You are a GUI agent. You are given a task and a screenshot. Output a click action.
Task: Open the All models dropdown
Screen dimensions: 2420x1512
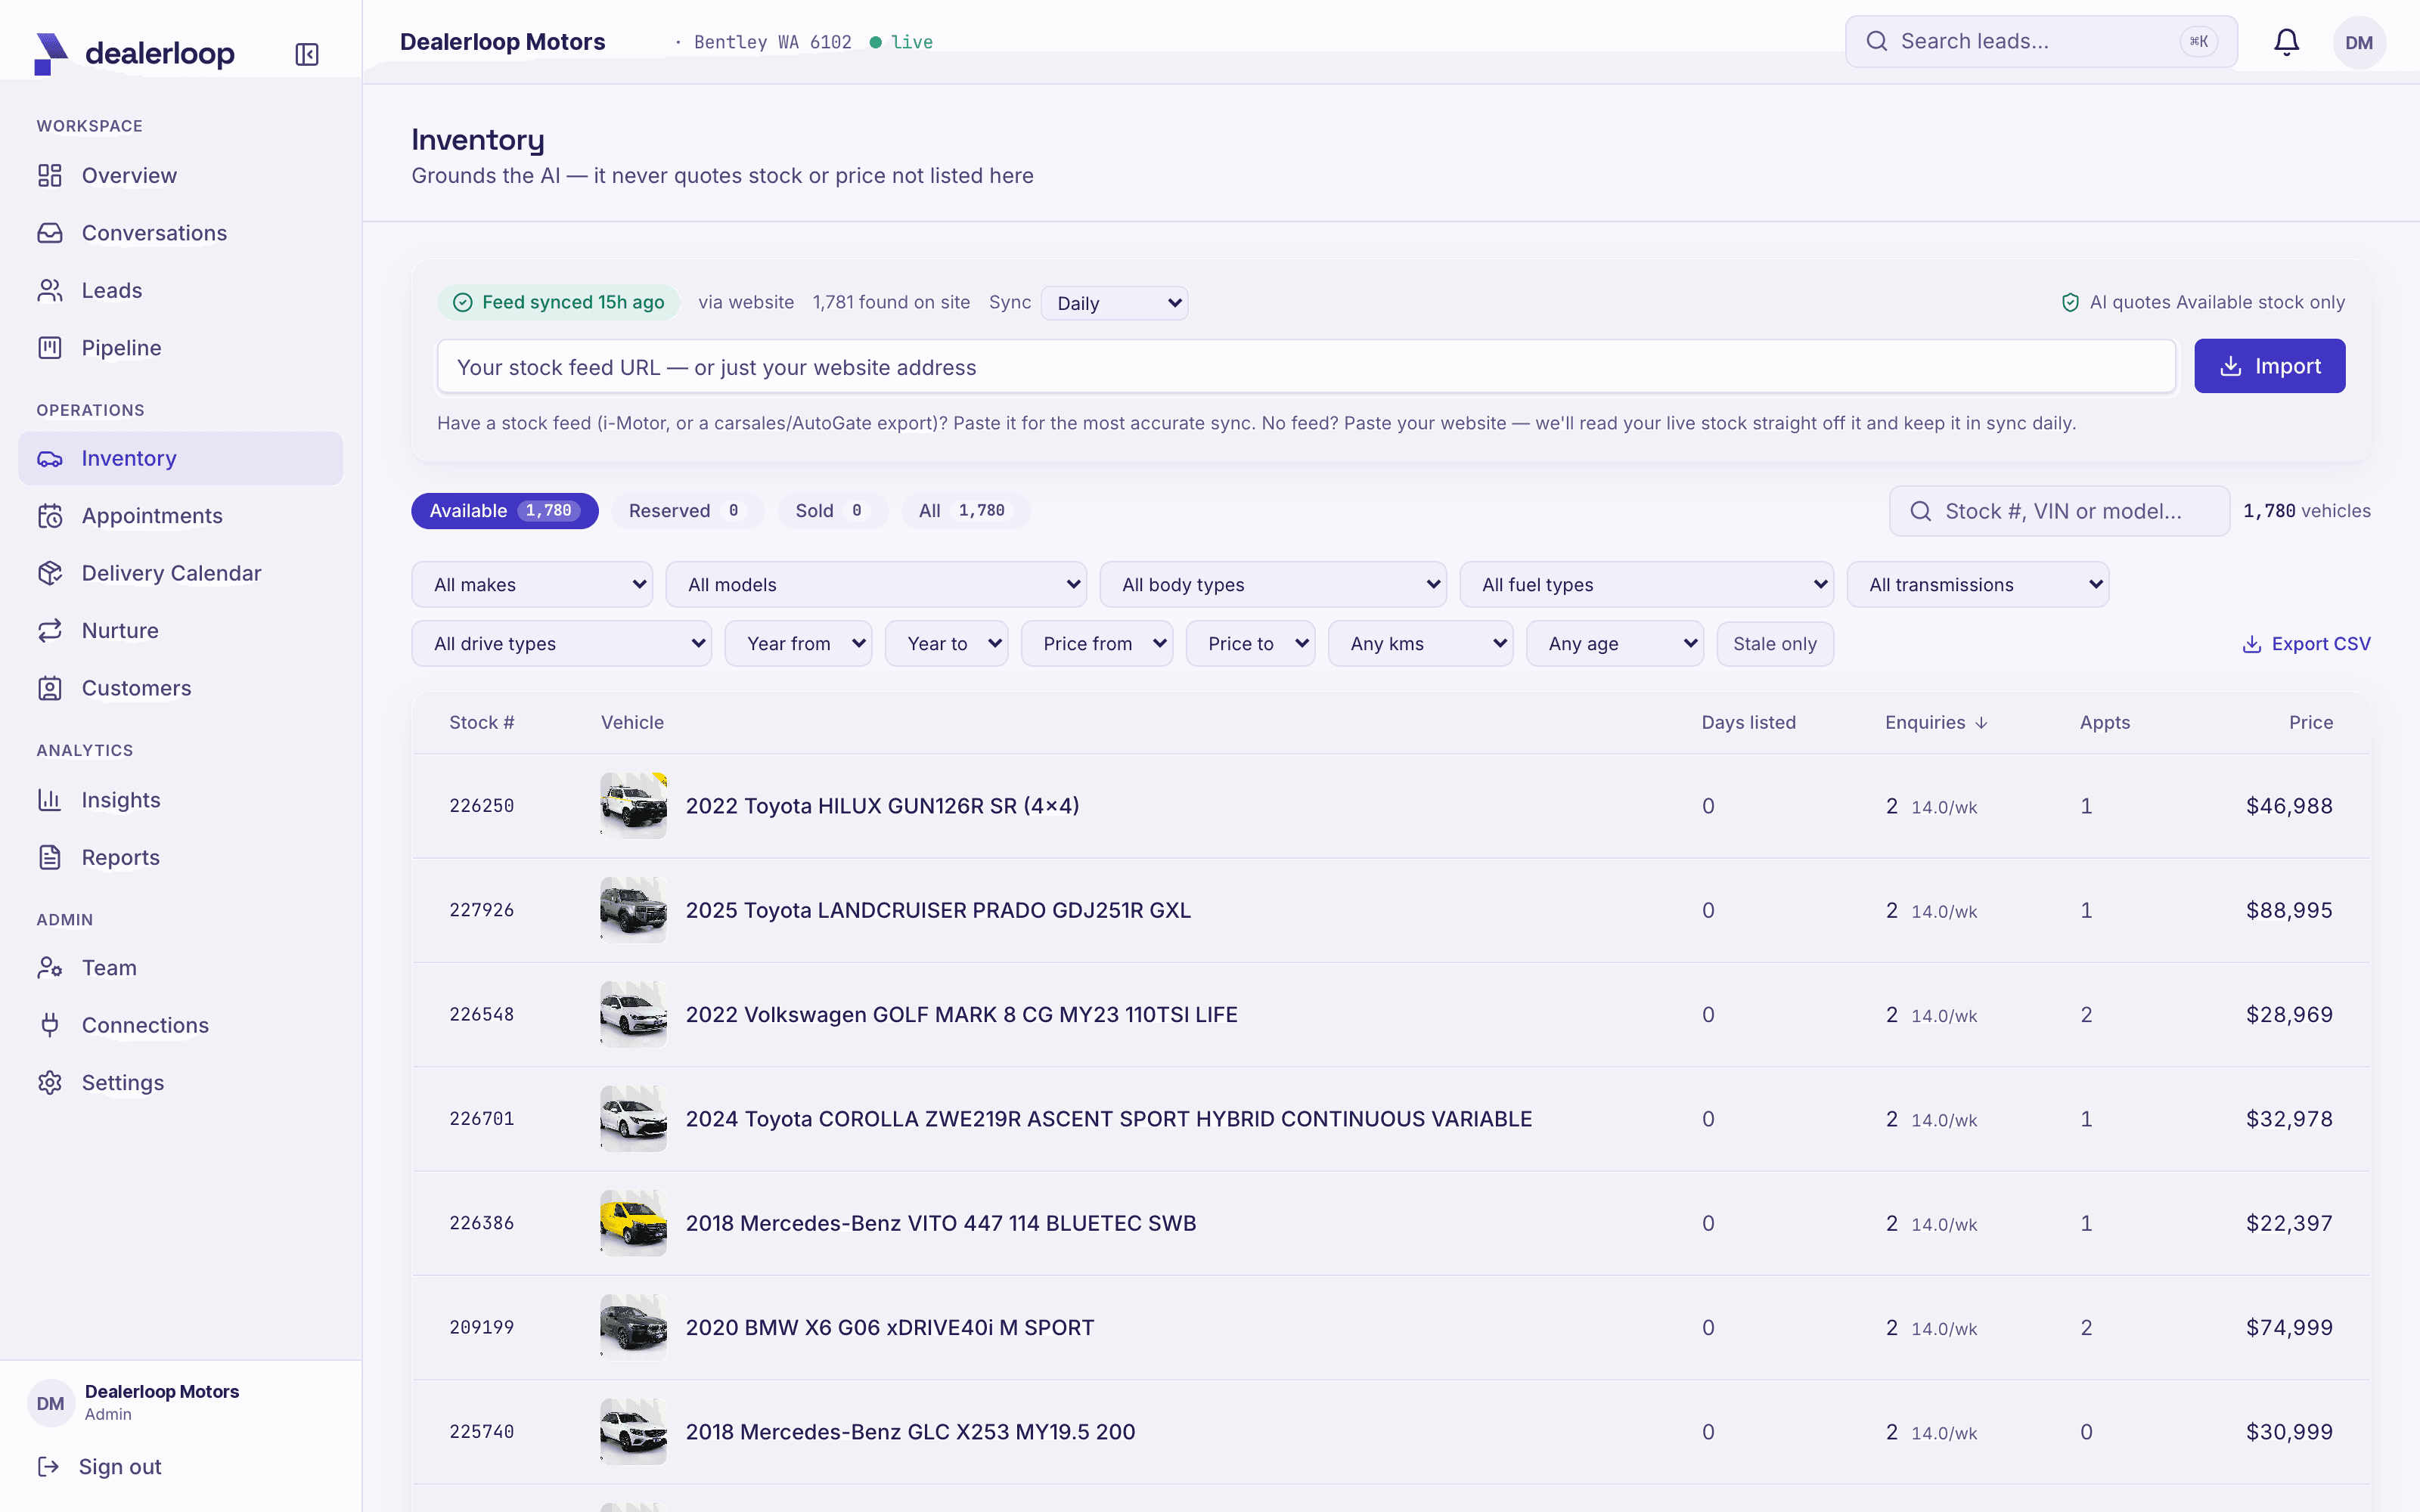(x=876, y=585)
